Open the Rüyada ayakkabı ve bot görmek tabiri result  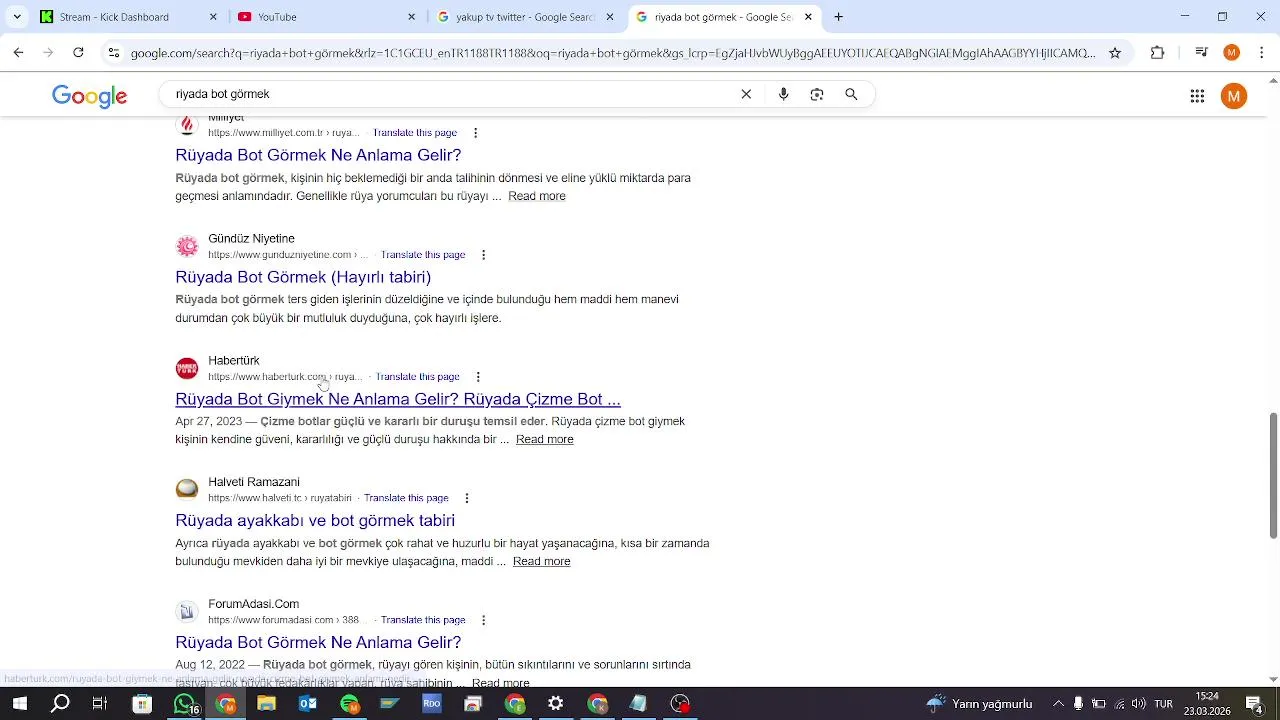pos(315,520)
